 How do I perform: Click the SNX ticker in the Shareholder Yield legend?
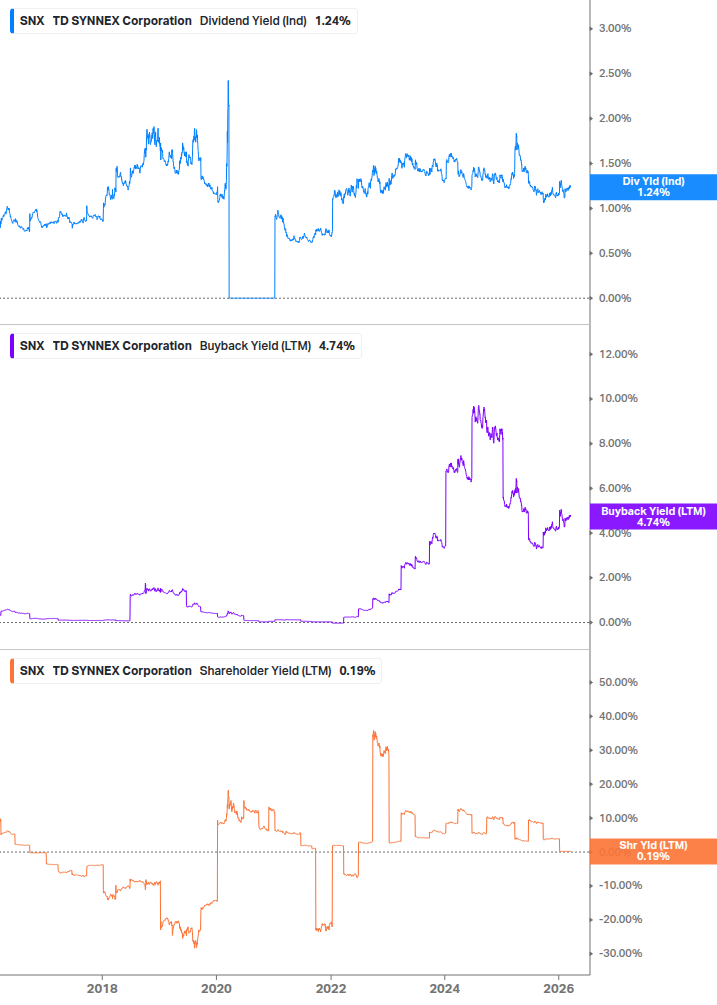click(32, 671)
